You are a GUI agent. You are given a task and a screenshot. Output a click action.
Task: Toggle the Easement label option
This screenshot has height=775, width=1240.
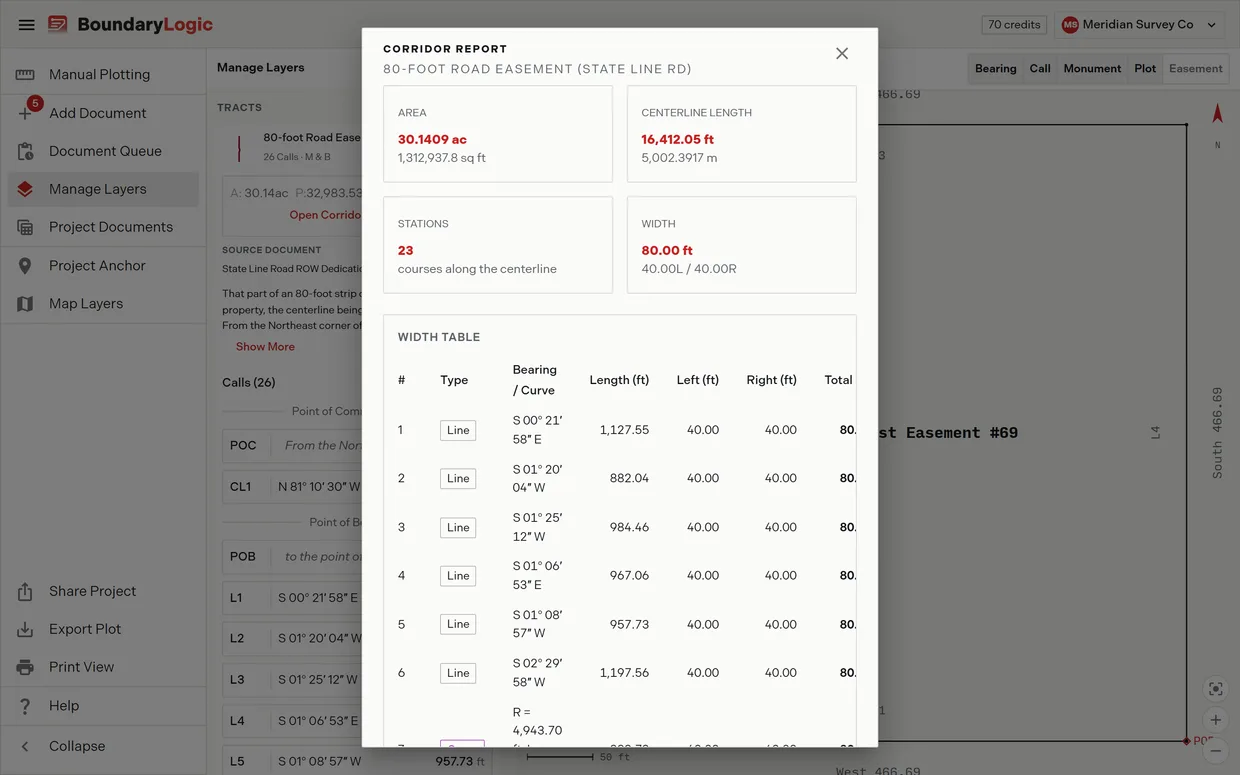pyautogui.click(x=1196, y=69)
